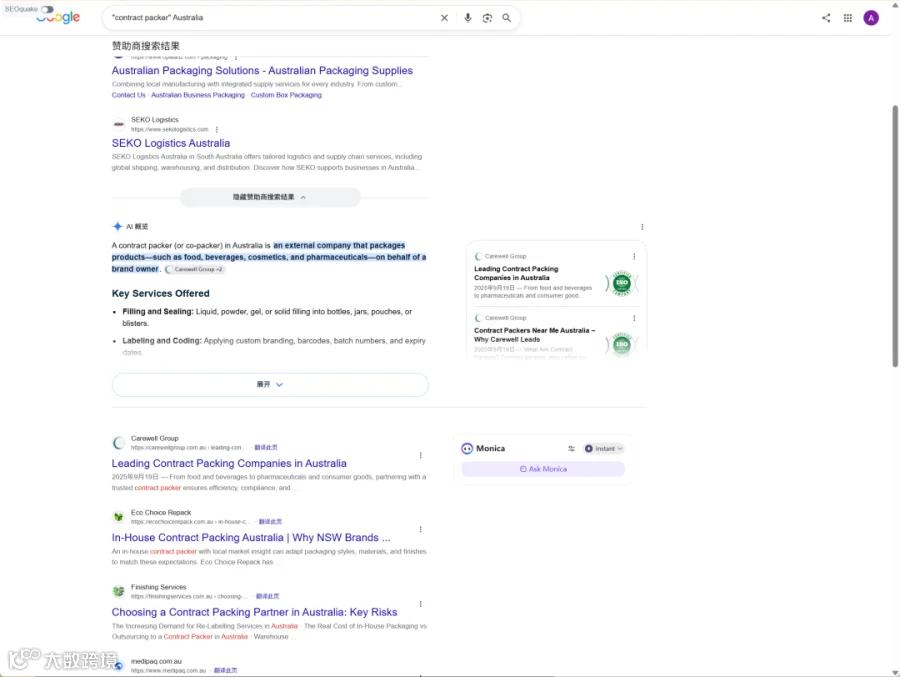Start voice search with the microphone icon
This screenshot has height=677, width=900.
pos(468,18)
